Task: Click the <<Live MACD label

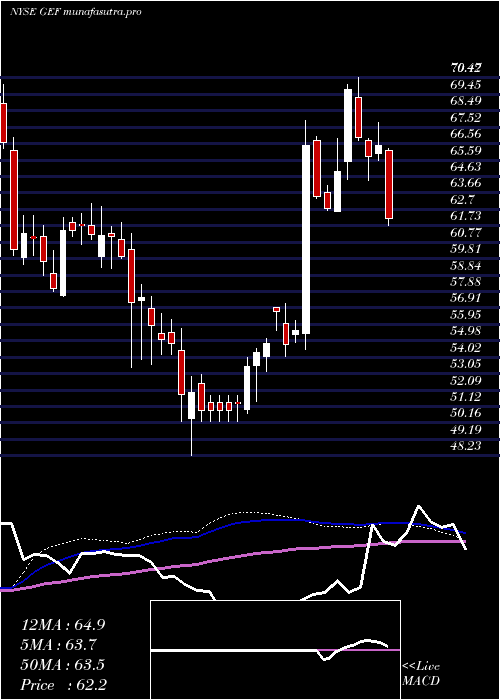Action: [421, 674]
